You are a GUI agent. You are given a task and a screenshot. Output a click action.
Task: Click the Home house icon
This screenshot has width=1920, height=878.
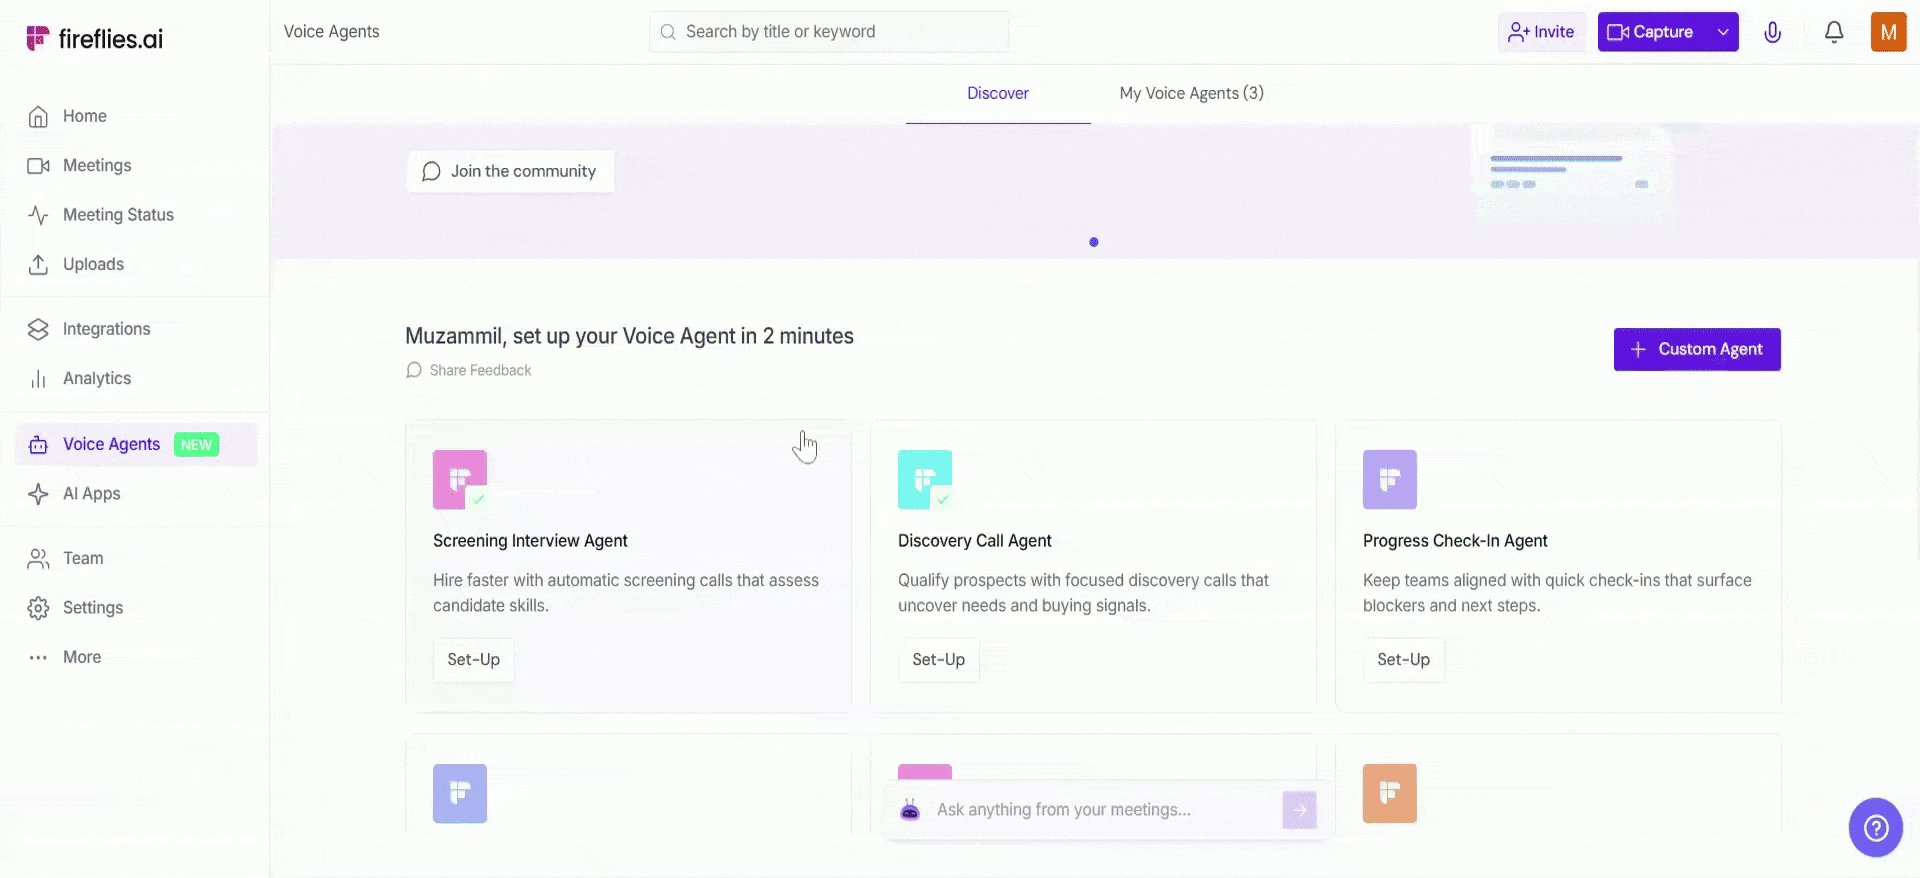click(38, 117)
